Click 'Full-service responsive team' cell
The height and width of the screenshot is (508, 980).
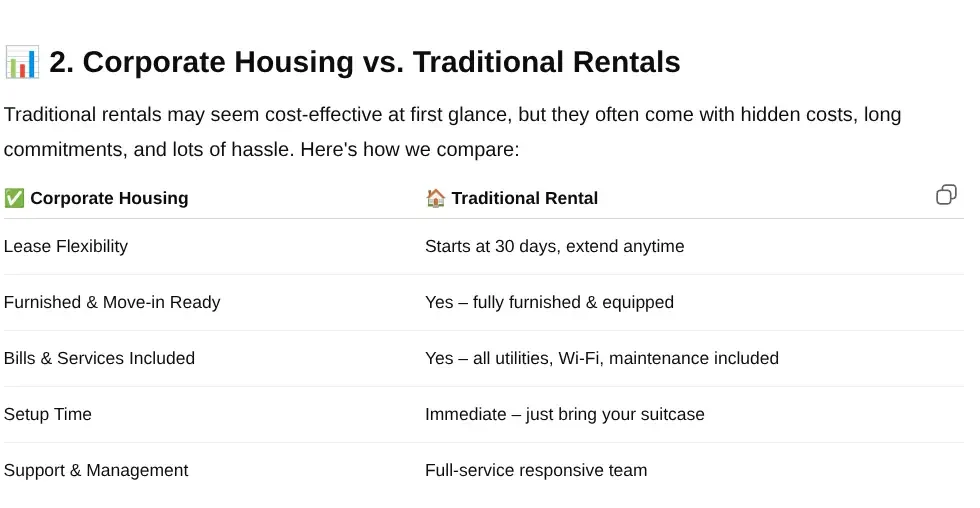(536, 470)
